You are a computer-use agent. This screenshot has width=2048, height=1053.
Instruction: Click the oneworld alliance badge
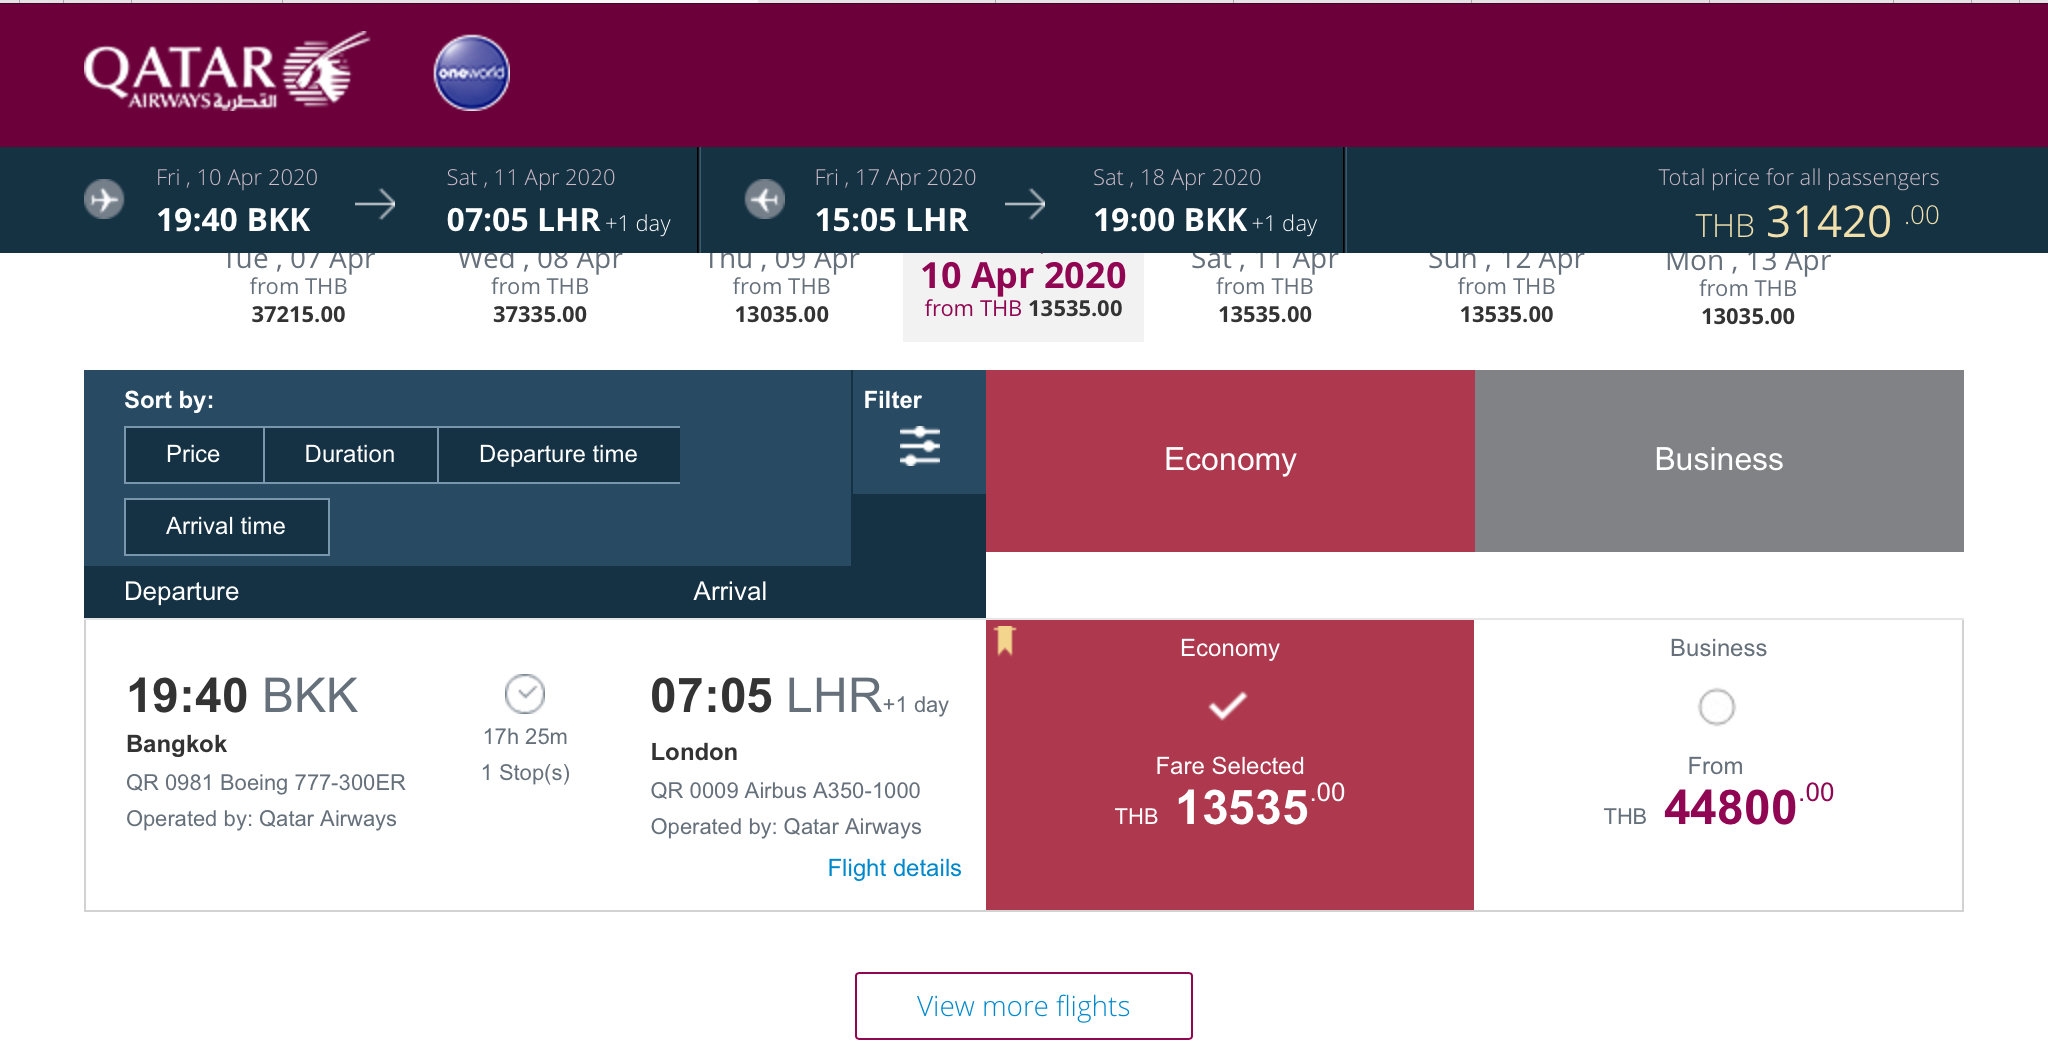click(x=472, y=73)
